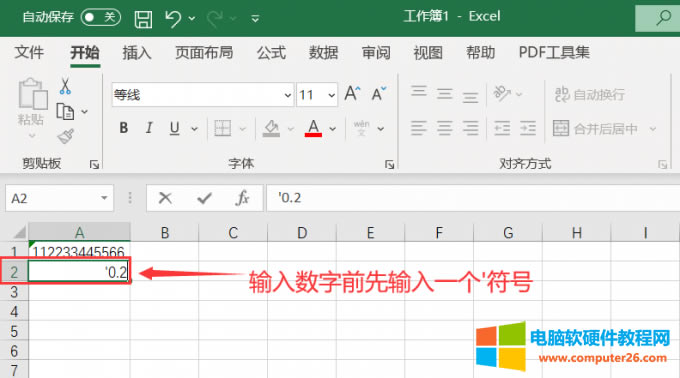The width and height of the screenshot is (680, 378).
Task: Open the Name Box dropdown arrow
Action: [104, 198]
